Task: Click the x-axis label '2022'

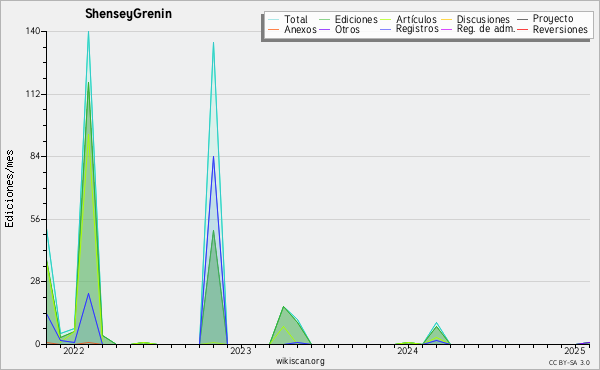Action: pyautogui.click(x=73, y=351)
